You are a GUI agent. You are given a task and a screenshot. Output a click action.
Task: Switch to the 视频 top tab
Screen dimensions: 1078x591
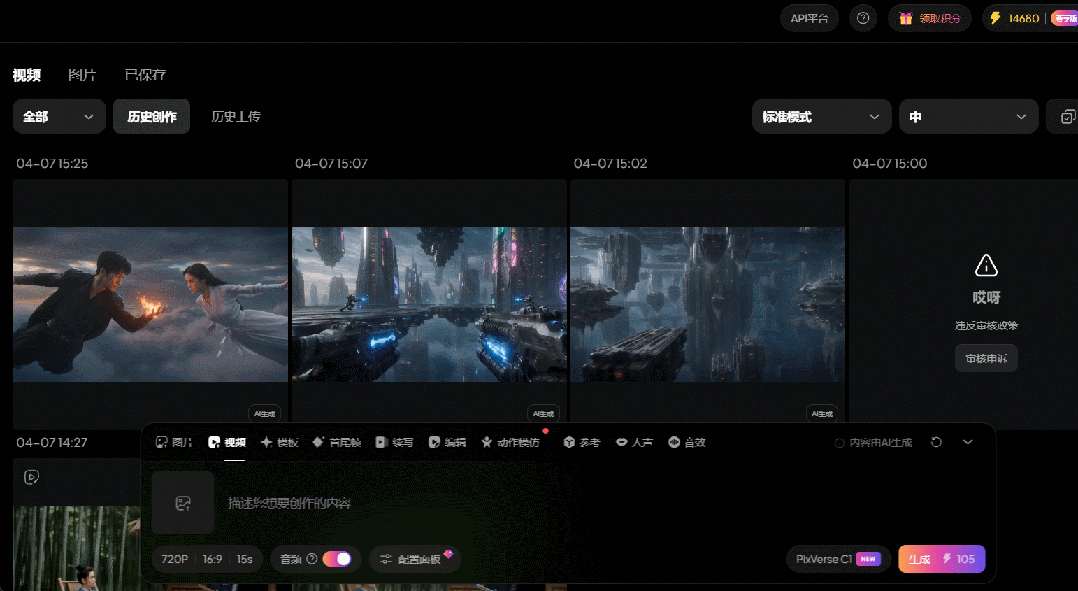tap(27, 75)
